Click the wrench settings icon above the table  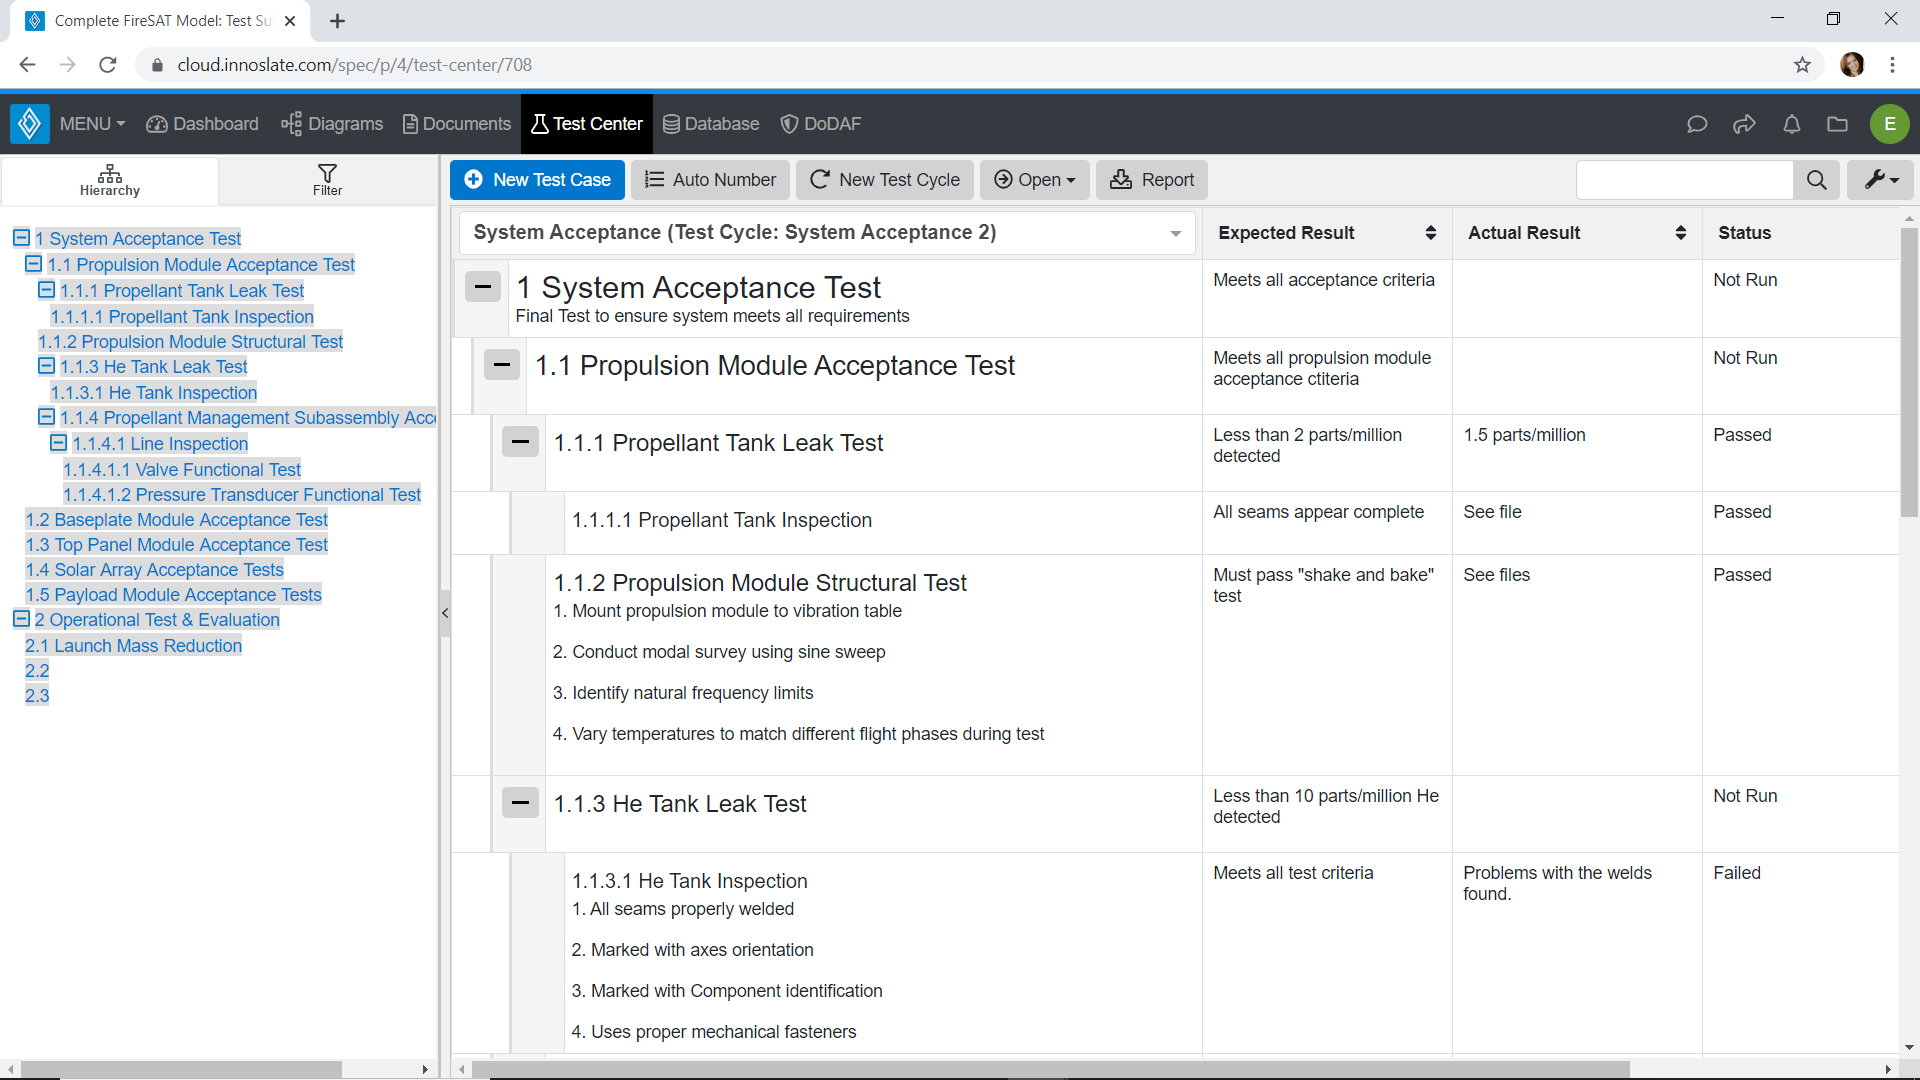click(x=1880, y=180)
